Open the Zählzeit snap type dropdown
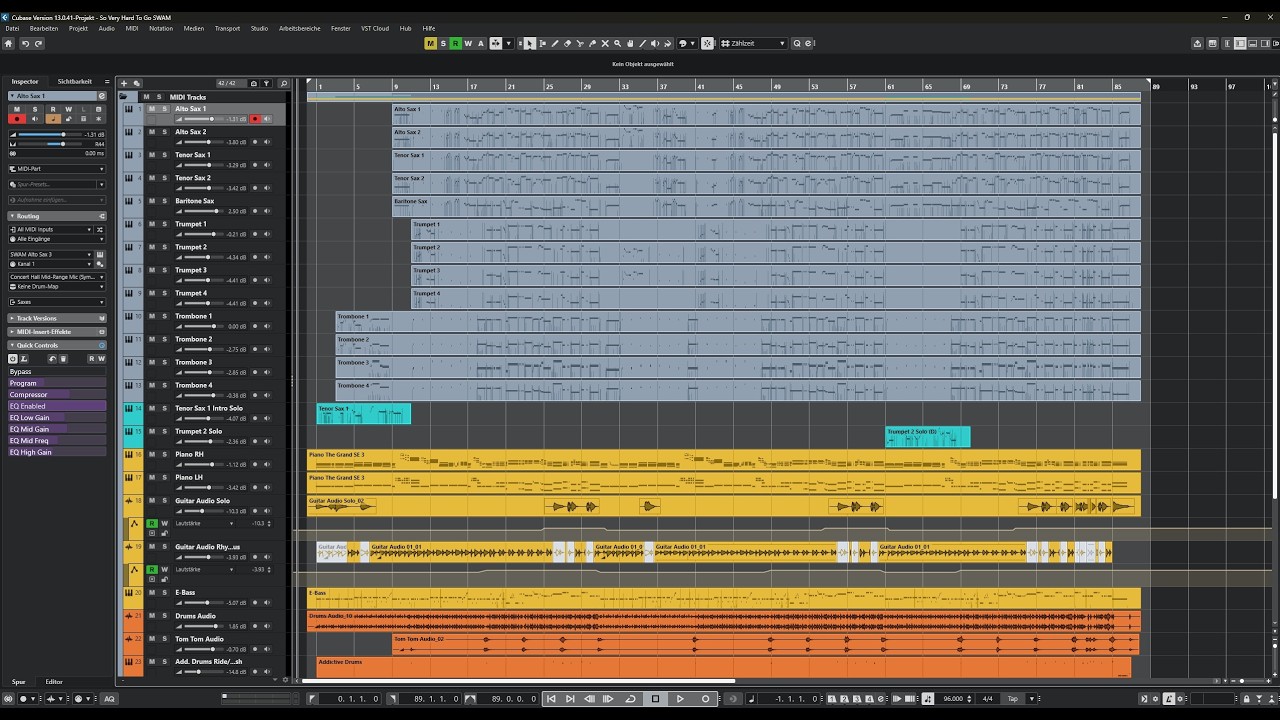This screenshot has width=1280, height=720. 754,43
